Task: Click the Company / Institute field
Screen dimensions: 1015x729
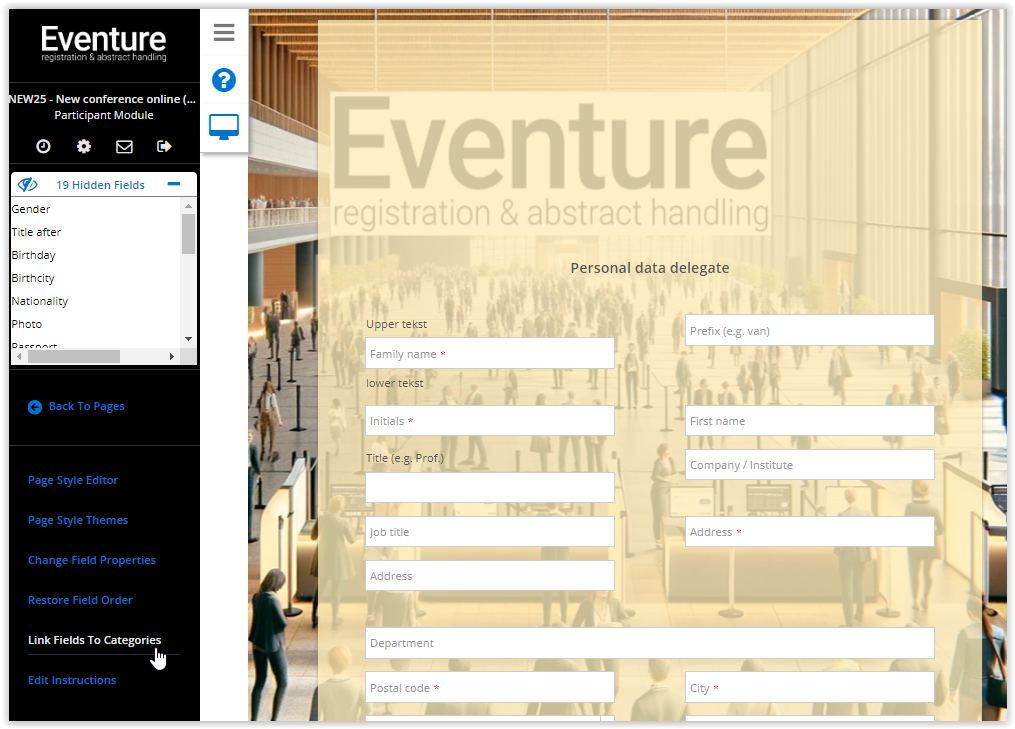Action: tap(809, 465)
